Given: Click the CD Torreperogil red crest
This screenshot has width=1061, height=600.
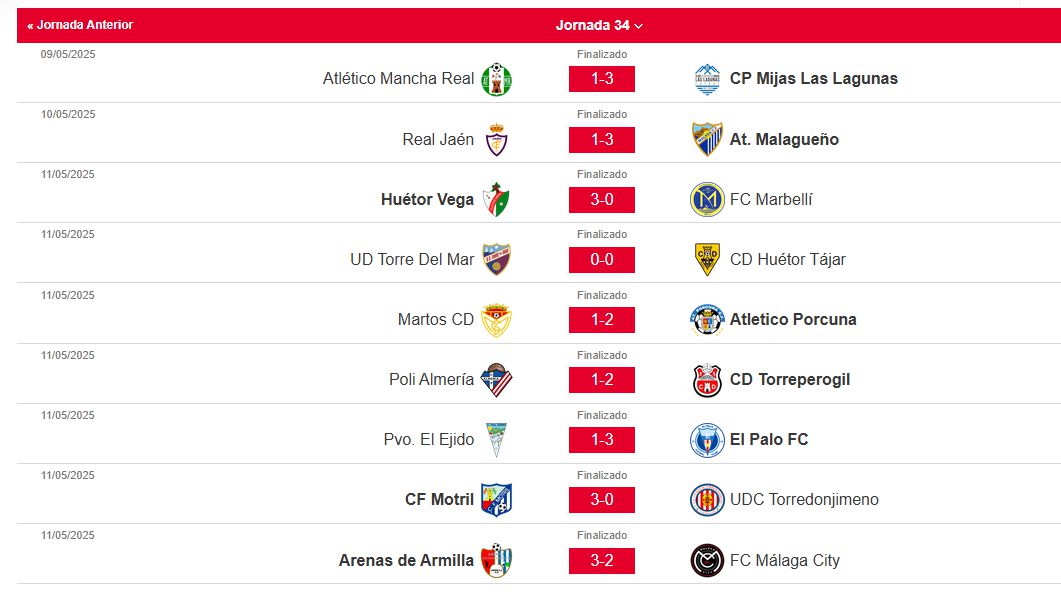Looking at the screenshot, I should 707,380.
